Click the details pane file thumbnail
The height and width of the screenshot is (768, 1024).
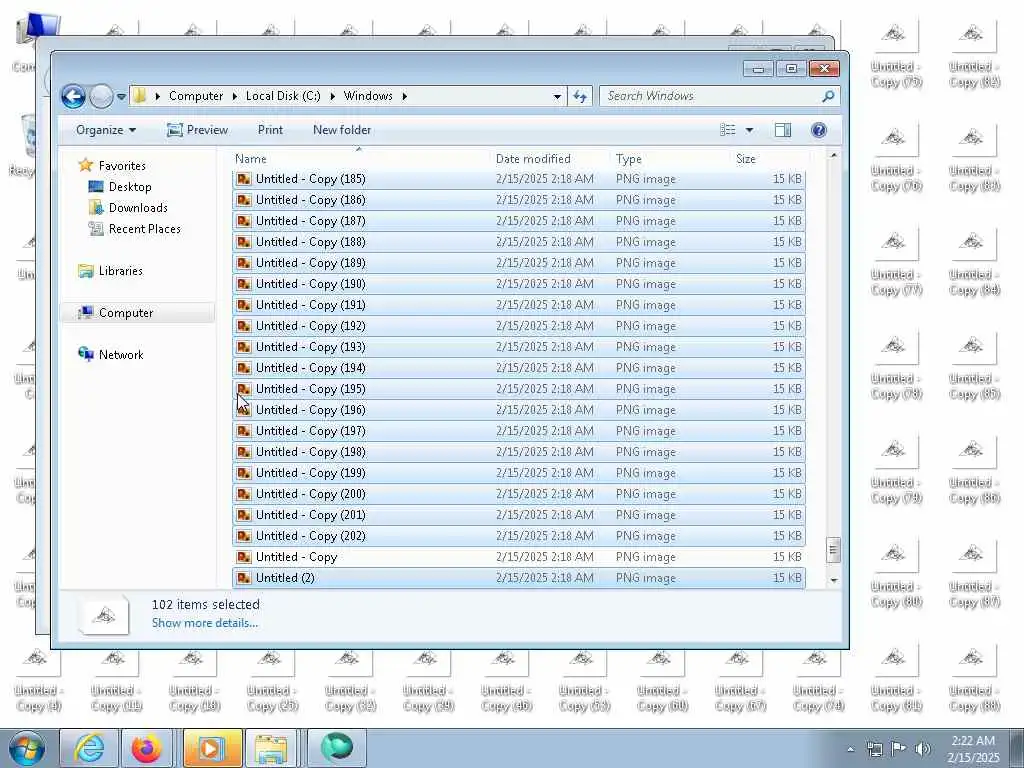[x=104, y=615]
